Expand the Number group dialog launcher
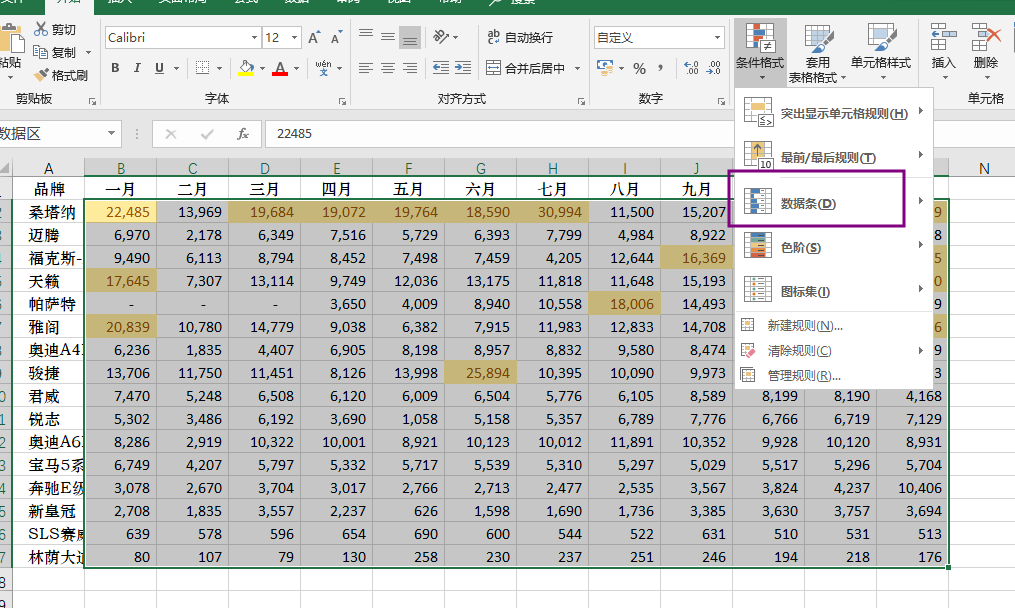The image size is (1015, 608). [x=721, y=102]
